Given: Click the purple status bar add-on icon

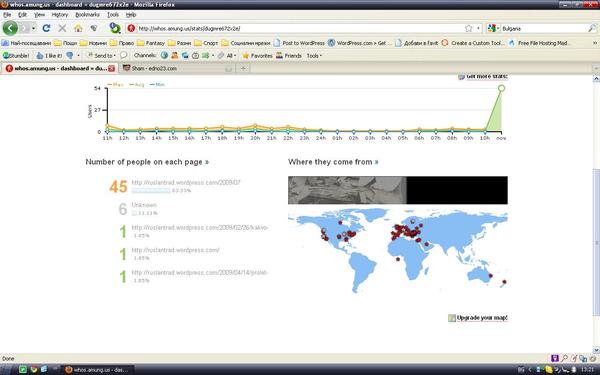Looking at the screenshot, I should (554, 359).
